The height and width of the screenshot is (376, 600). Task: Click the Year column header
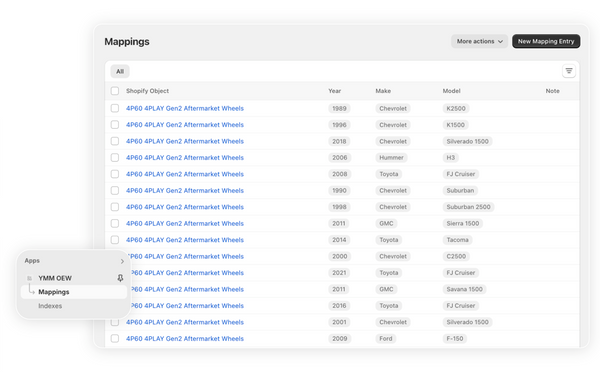click(x=334, y=91)
